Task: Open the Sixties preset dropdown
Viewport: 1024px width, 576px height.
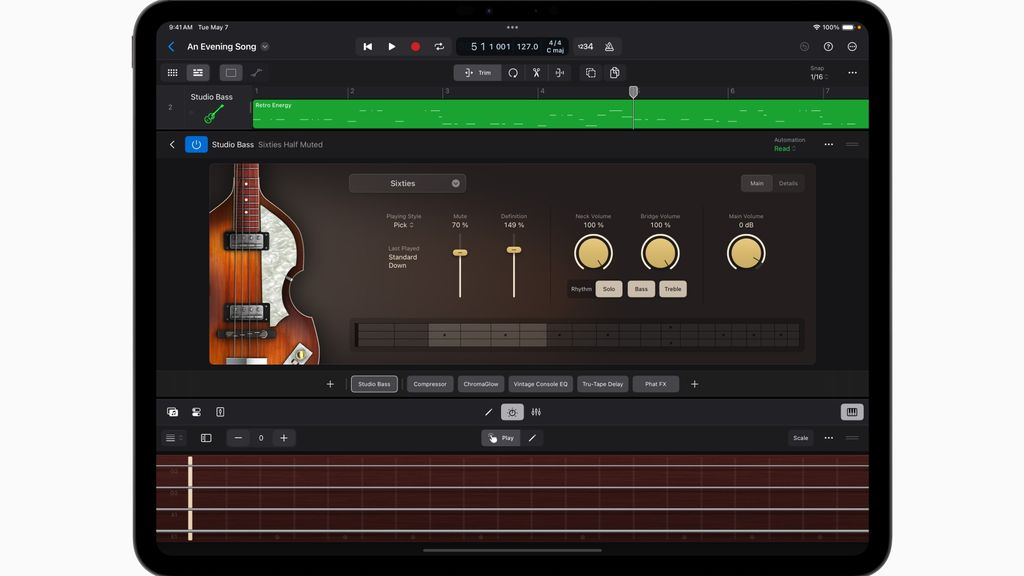Action: [x=407, y=183]
